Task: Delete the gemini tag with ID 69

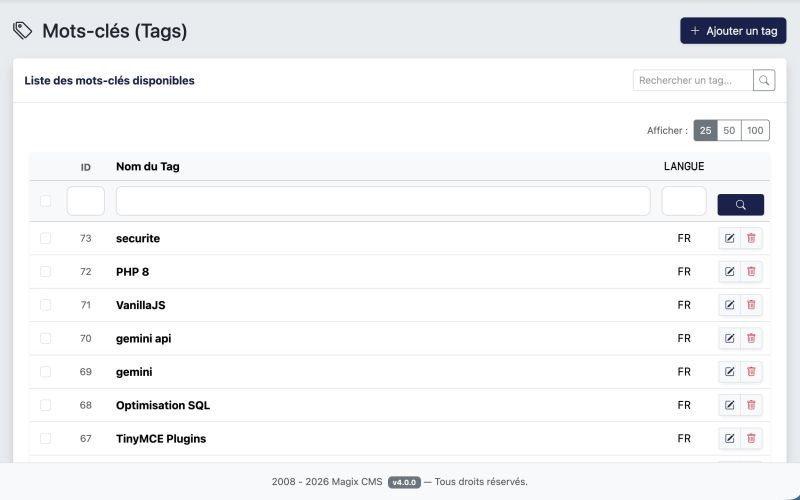Action: tap(751, 372)
